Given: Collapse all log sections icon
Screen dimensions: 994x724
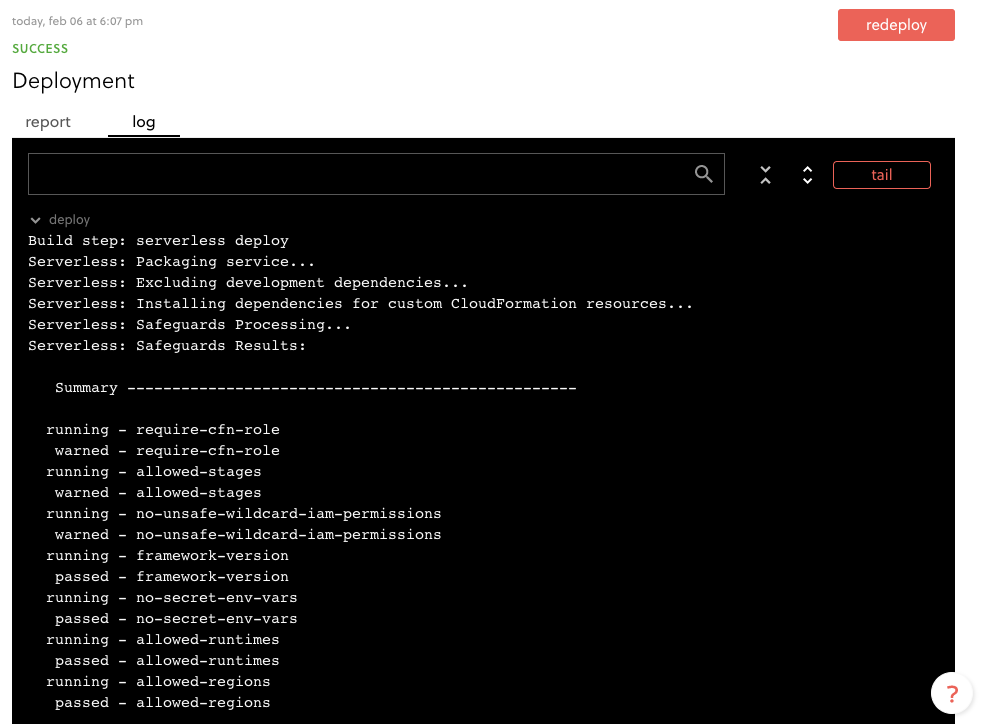Looking at the screenshot, I should click(766, 175).
